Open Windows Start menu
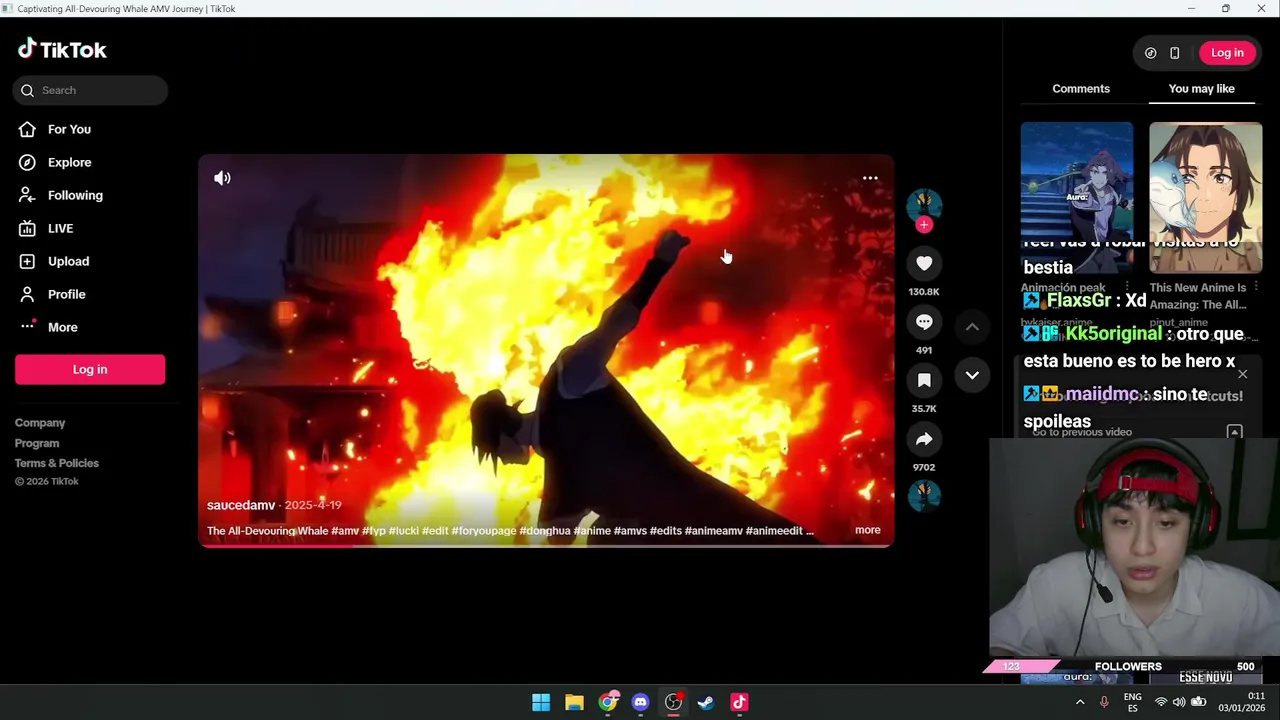Image resolution: width=1280 pixels, height=720 pixels. (x=541, y=702)
